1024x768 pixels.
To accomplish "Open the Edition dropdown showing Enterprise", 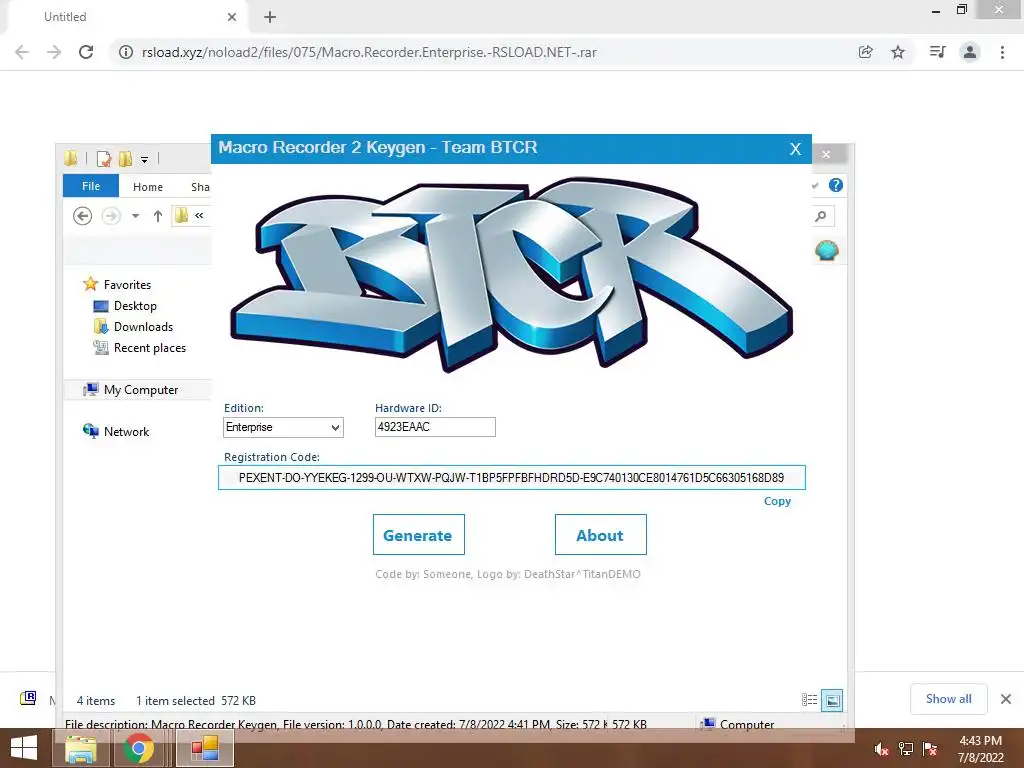I will pyautogui.click(x=283, y=427).
